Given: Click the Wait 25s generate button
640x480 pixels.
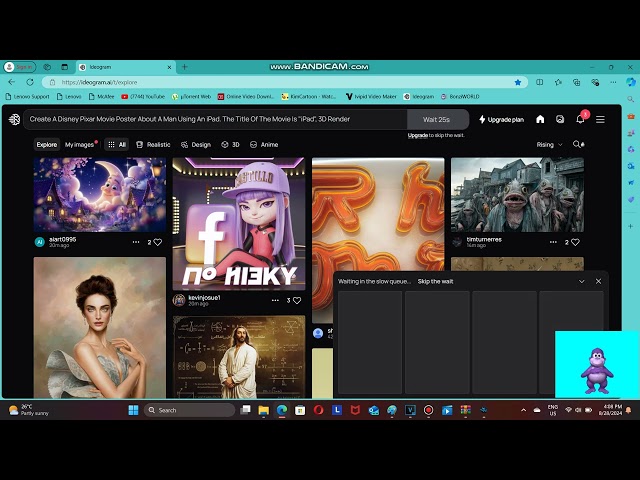Looking at the screenshot, I should (437, 119).
